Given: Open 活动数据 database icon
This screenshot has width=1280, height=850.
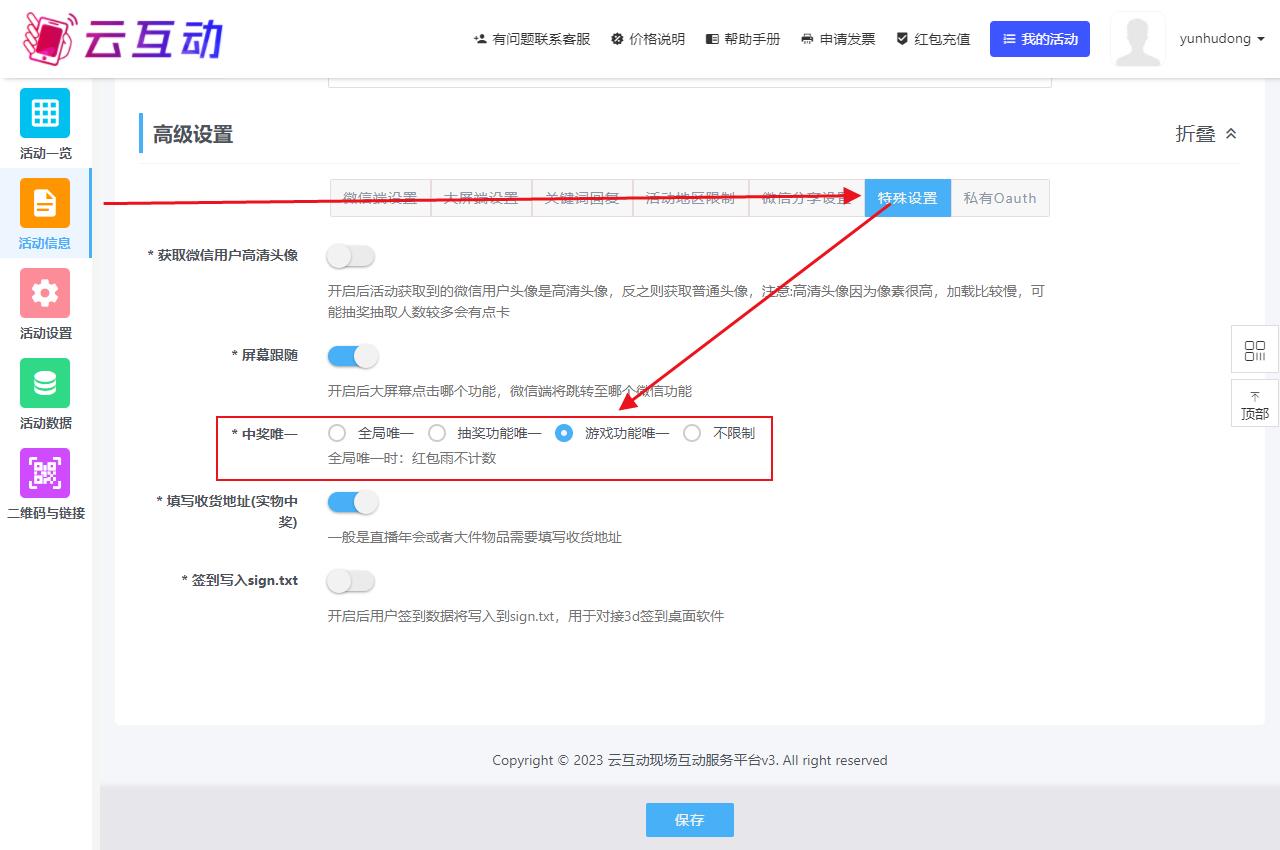Looking at the screenshot, I should tap(45, 383).
